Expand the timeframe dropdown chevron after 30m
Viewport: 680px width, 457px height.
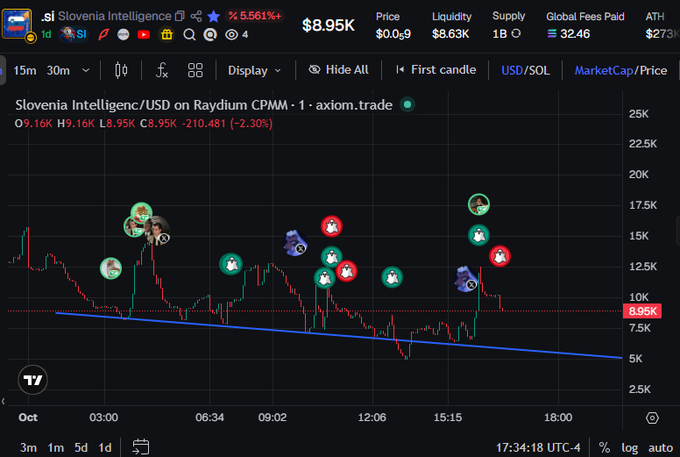pyautogui.click(x=86, y=70)
